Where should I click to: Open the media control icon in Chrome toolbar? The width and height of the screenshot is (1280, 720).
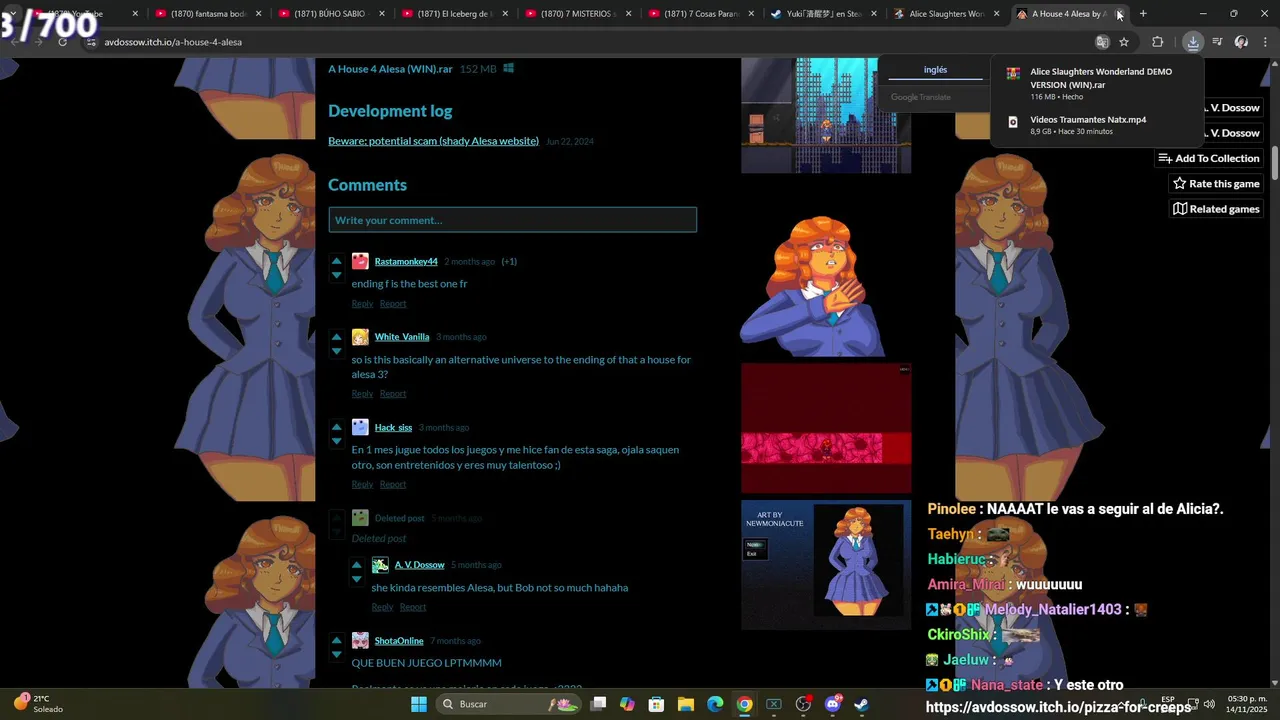[x=1217, y=42]
